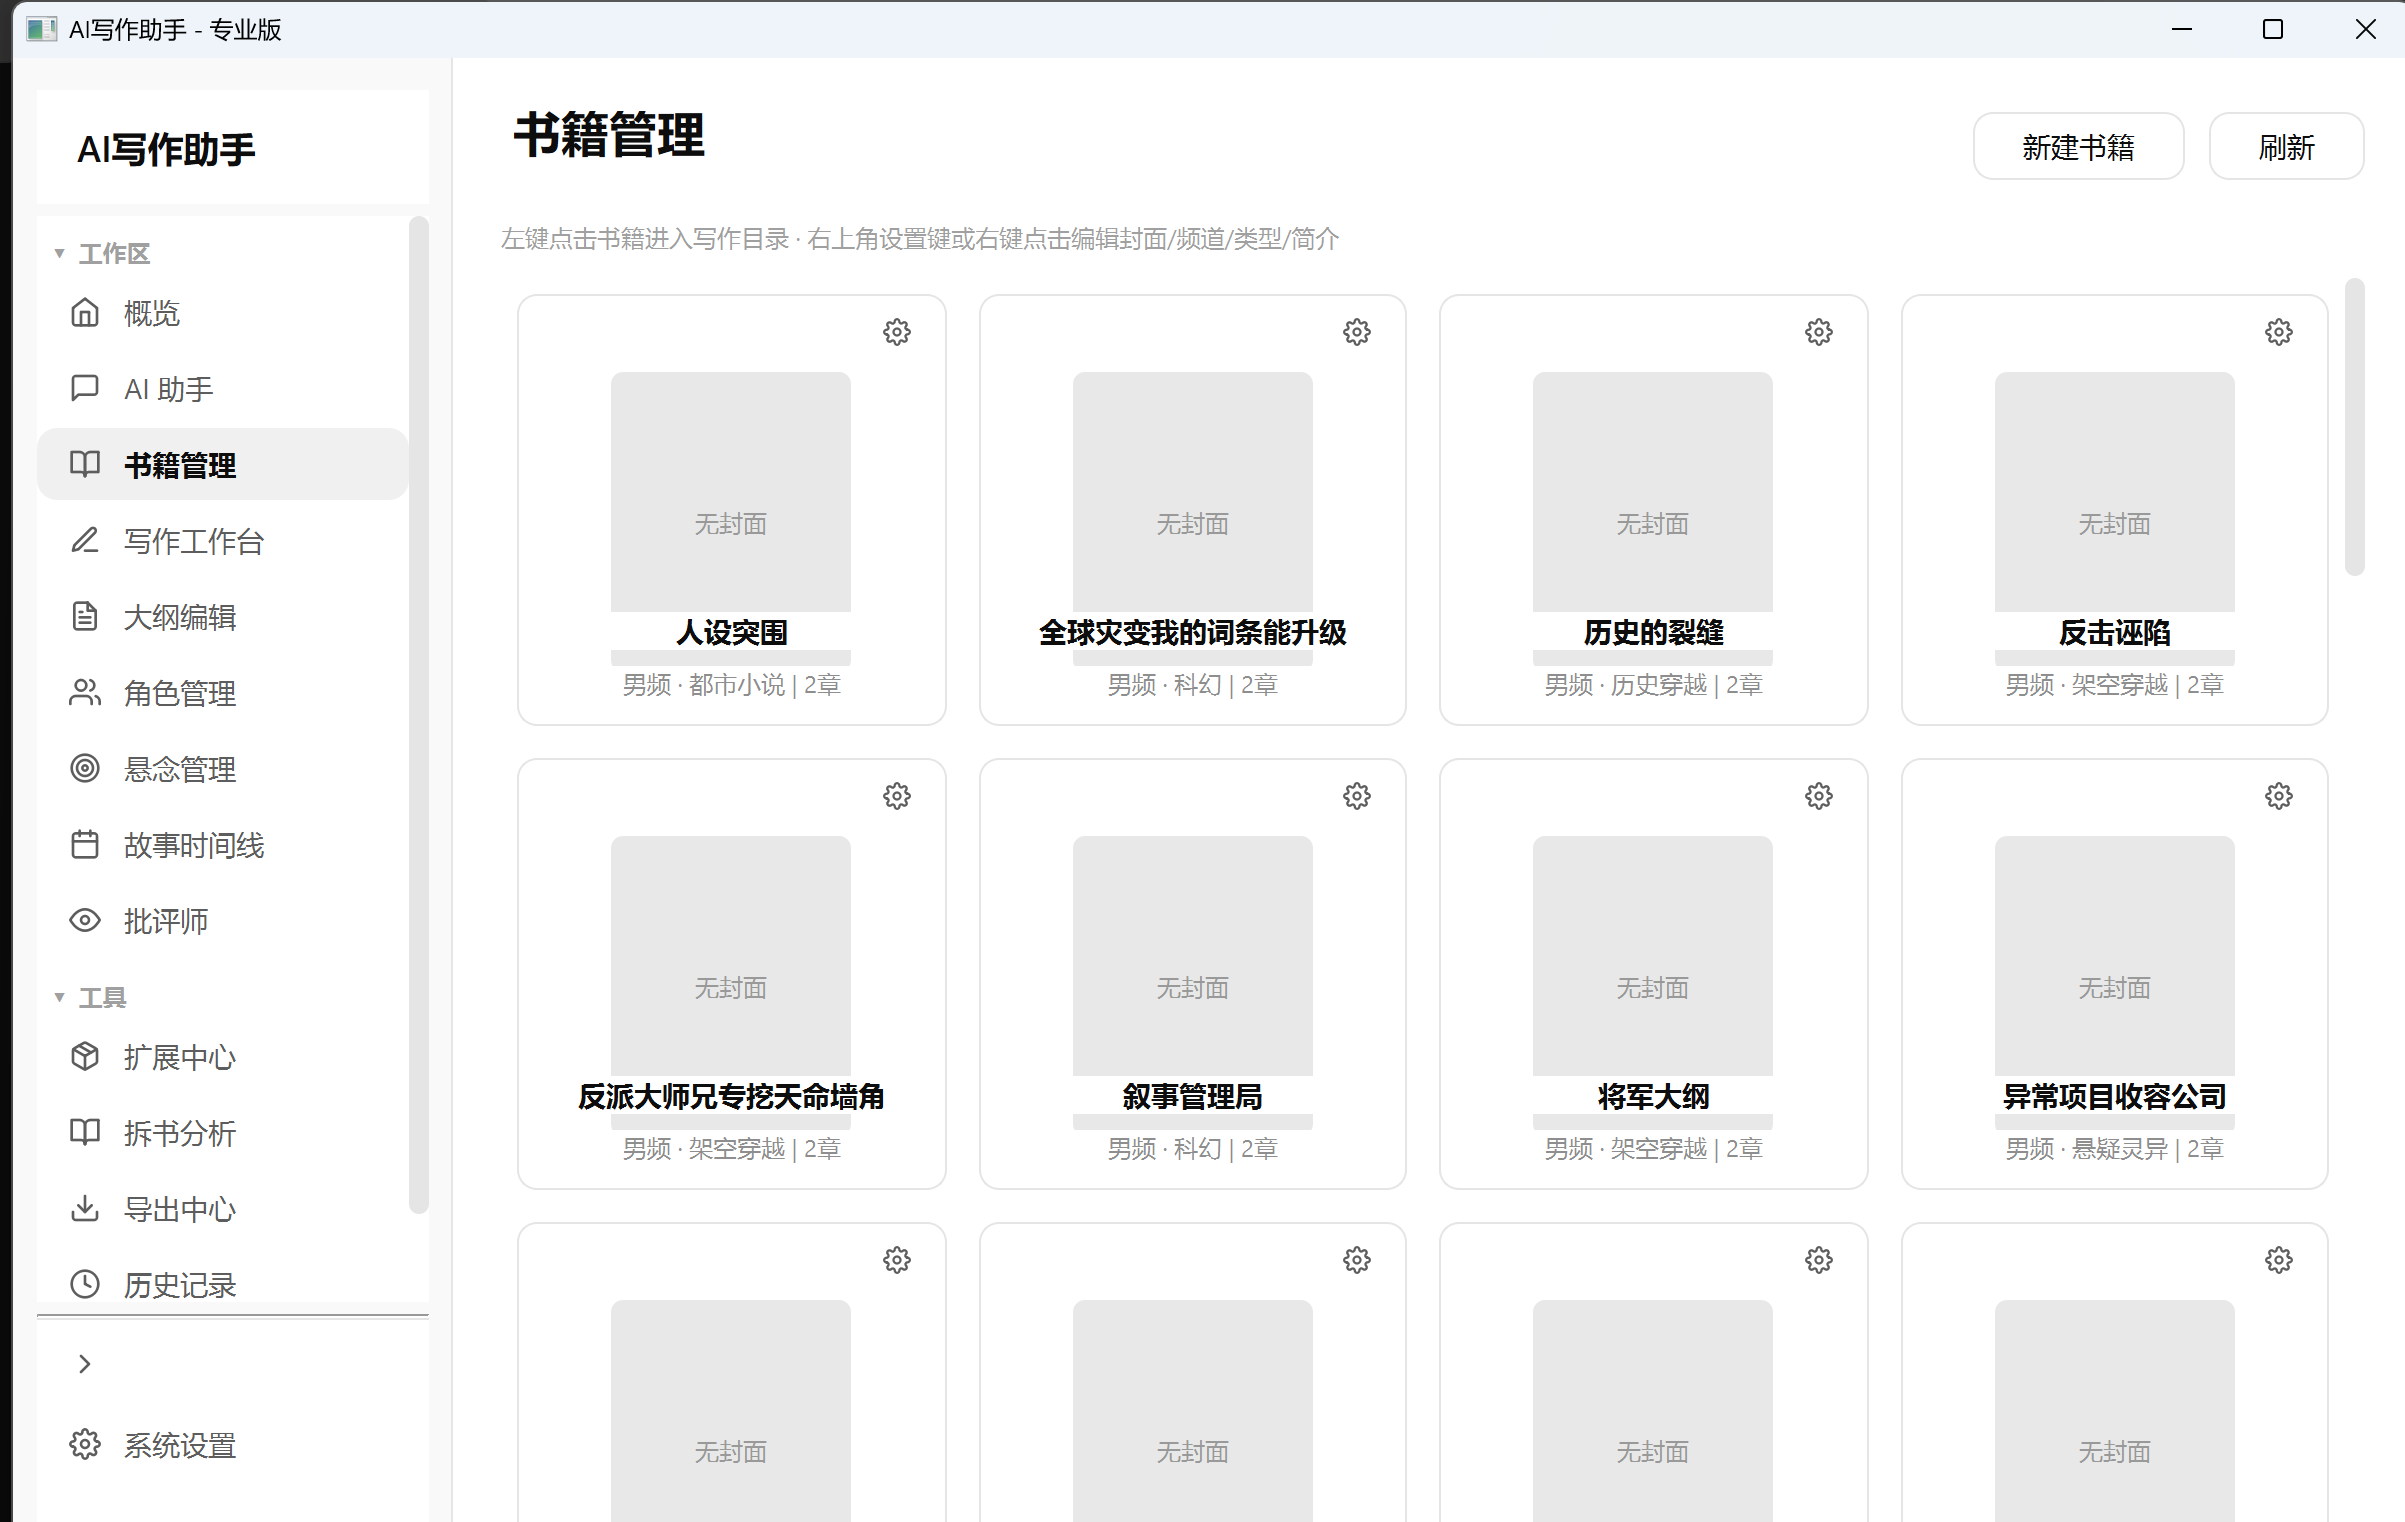The width and height of the screenshot is (2405, 1522).
Task: Open 扩展中心 in the sidebar
Action: pyautogui.click(x=223, y=1057)
